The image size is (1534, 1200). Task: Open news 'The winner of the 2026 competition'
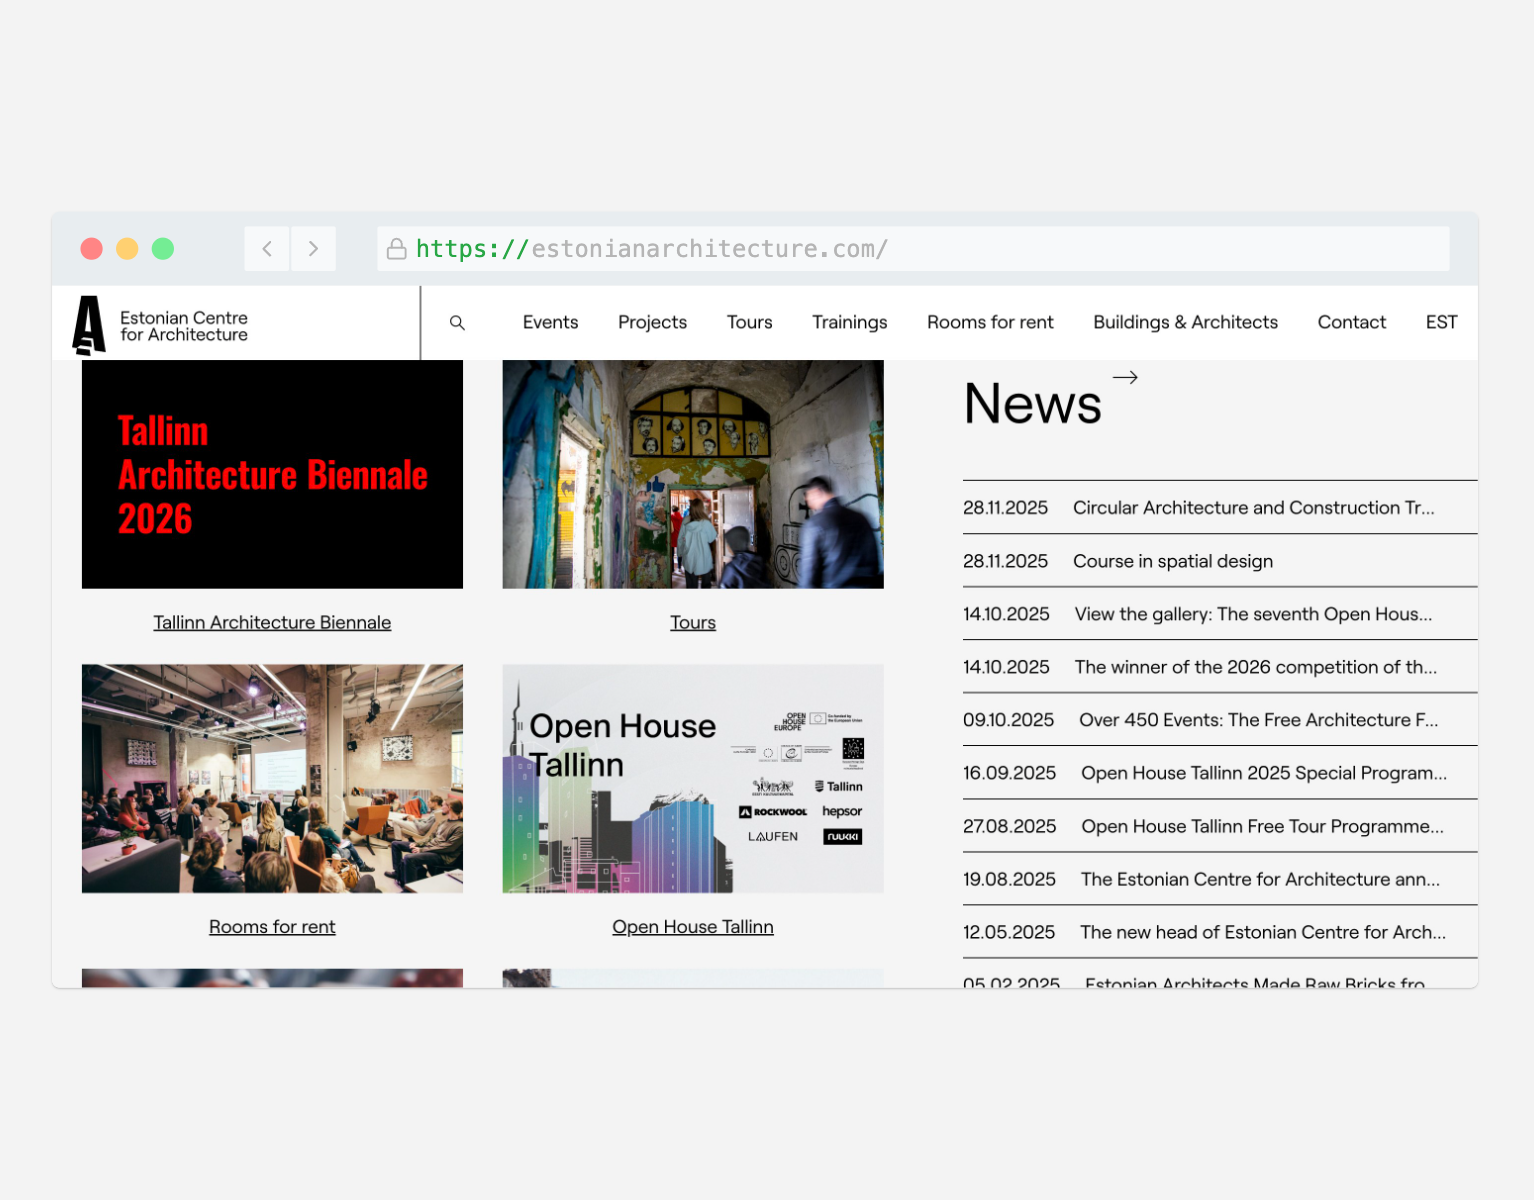(1256, 667)
